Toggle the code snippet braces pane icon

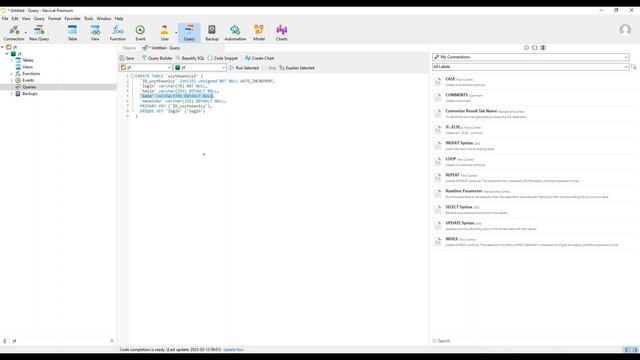(x=534, y=48)
